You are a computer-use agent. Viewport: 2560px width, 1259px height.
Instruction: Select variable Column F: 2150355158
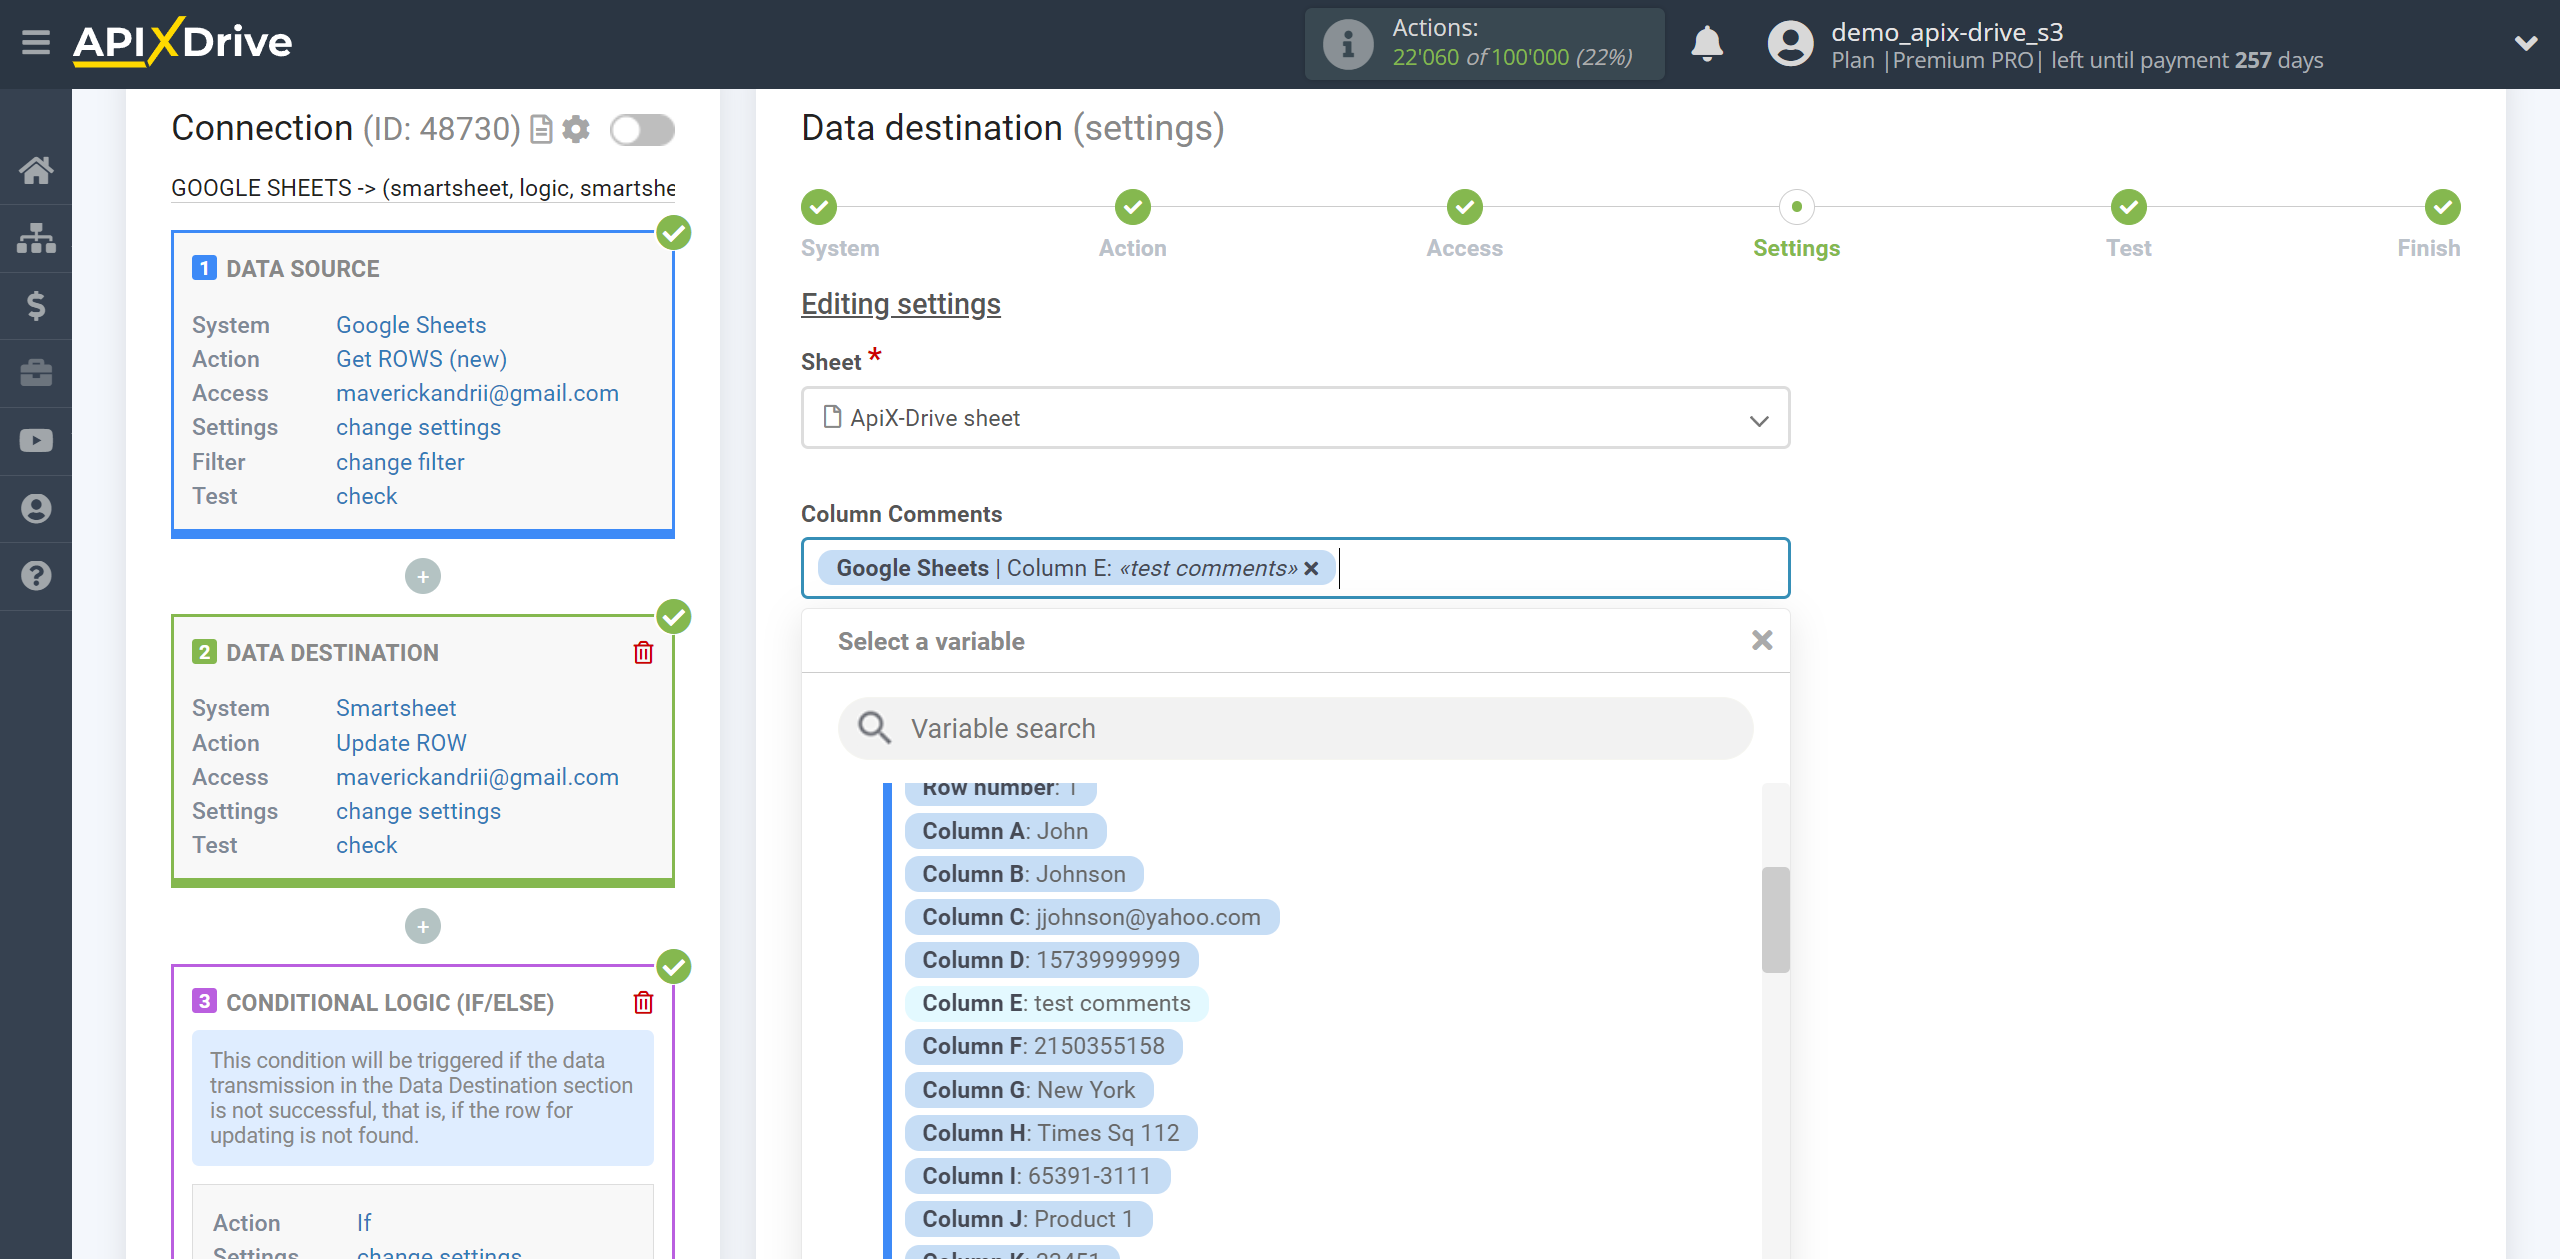point(1043,1046)
